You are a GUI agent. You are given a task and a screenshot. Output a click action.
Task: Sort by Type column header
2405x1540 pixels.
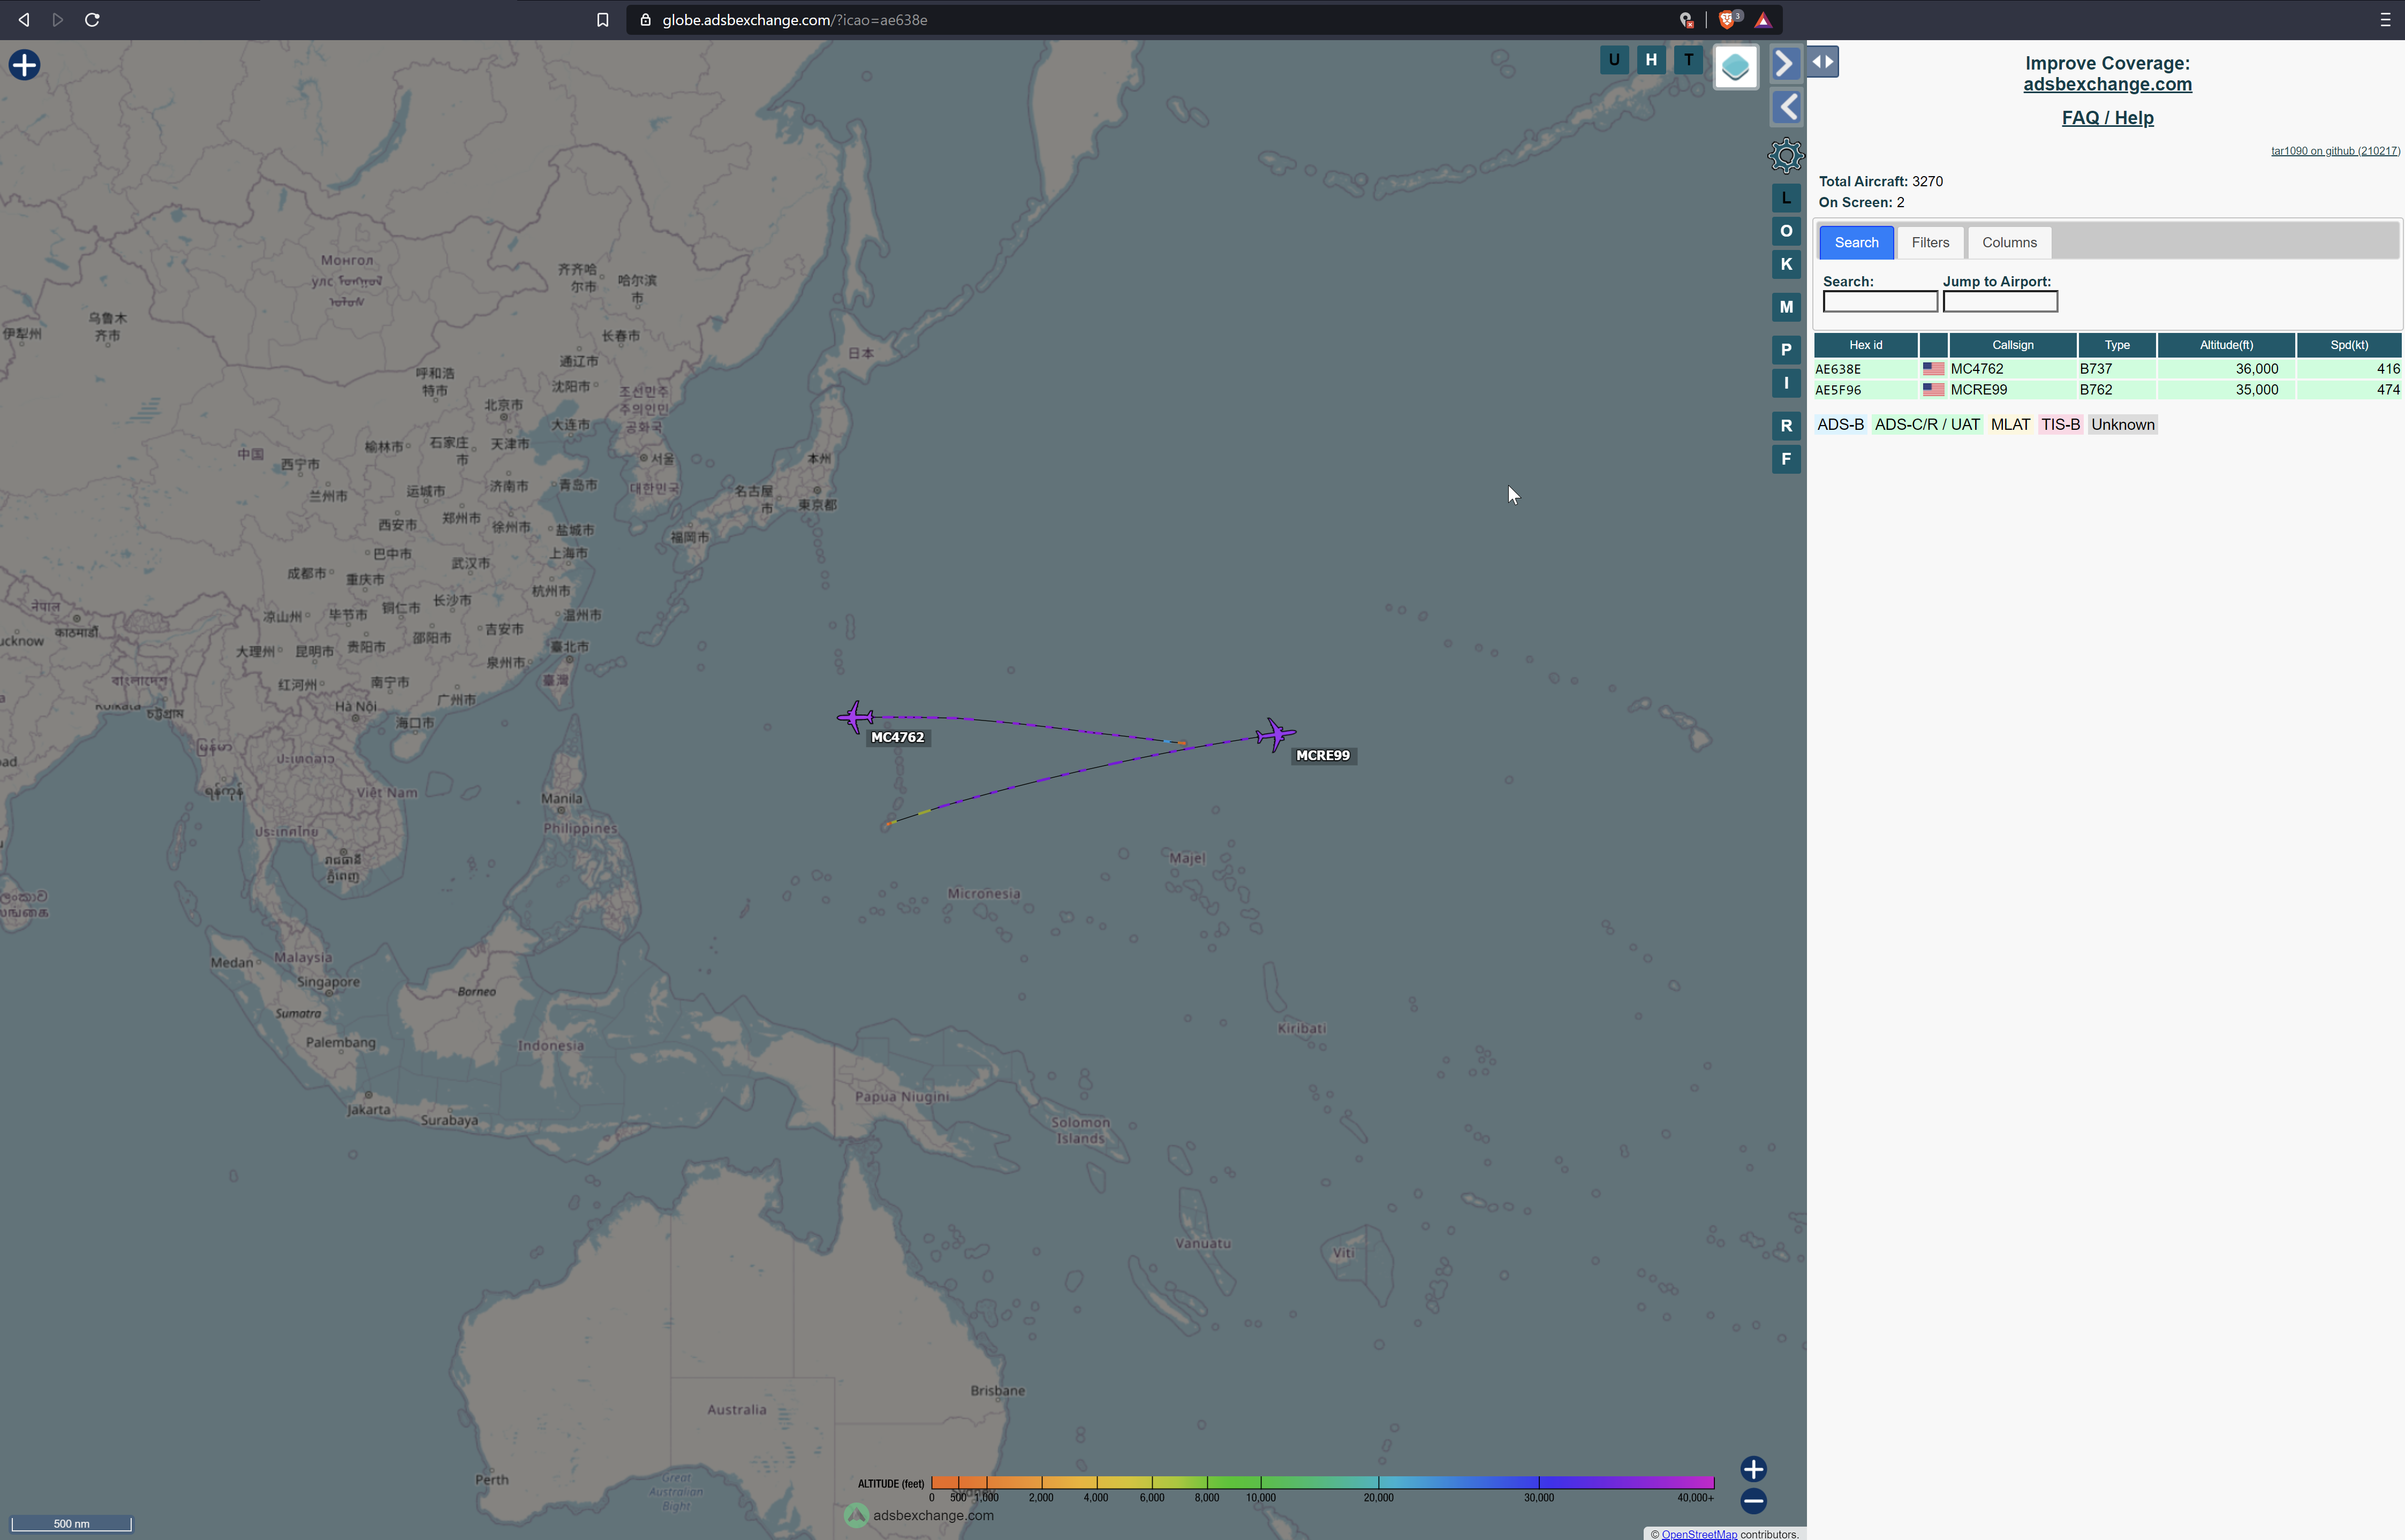pos(2116,345)
